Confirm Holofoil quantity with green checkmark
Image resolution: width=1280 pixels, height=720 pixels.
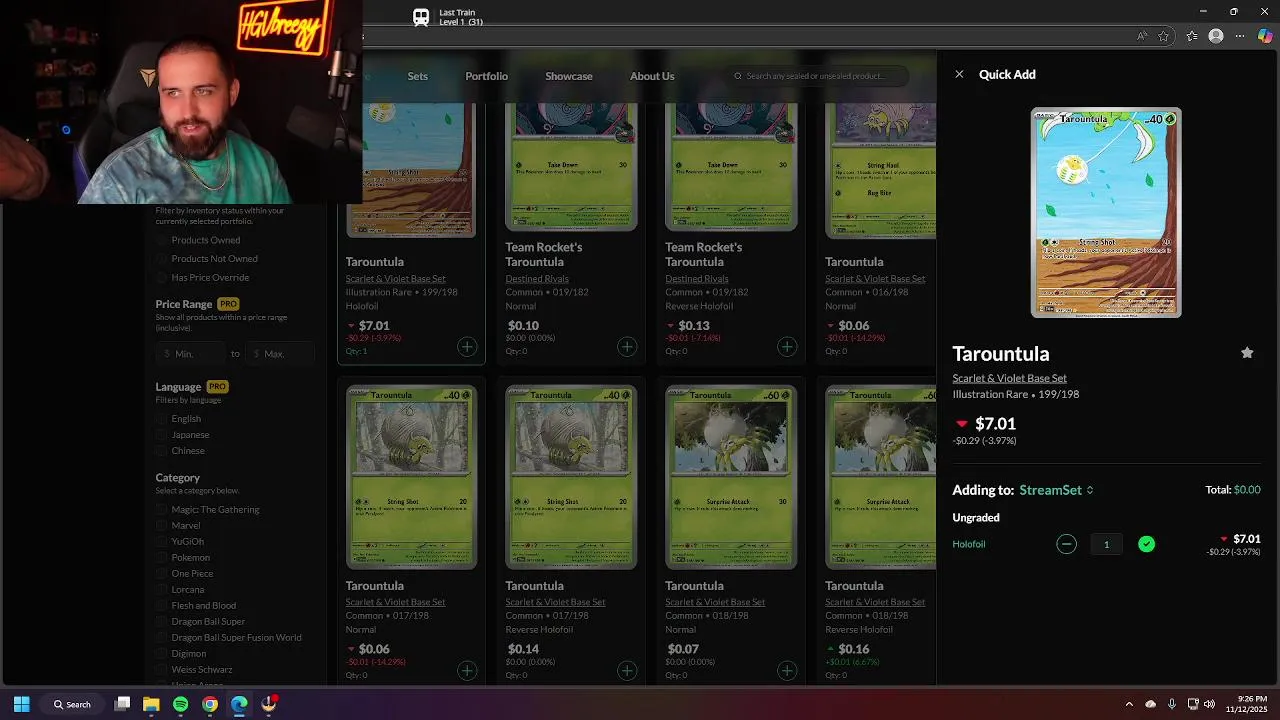pyautogui.click(x=1146, y=544)
